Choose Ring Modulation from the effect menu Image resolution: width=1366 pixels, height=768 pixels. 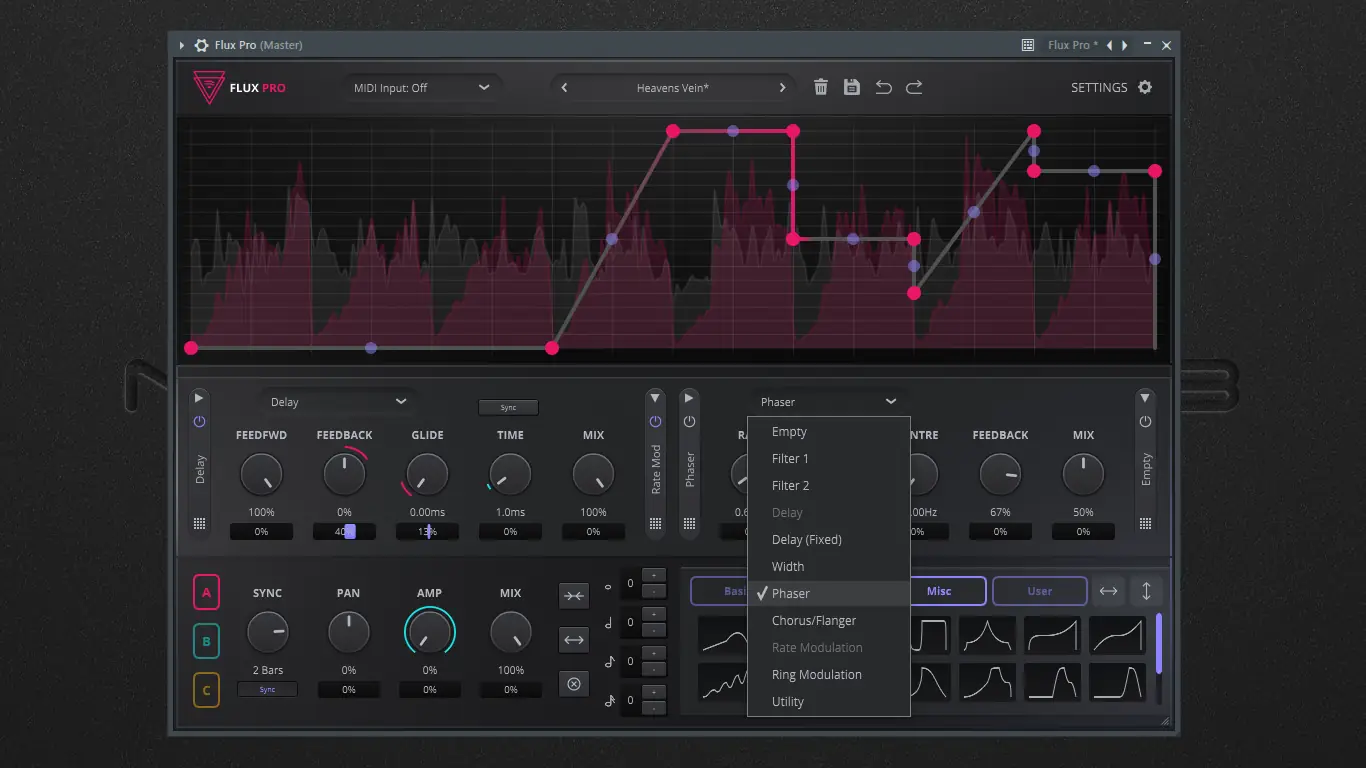coord(829,675)
